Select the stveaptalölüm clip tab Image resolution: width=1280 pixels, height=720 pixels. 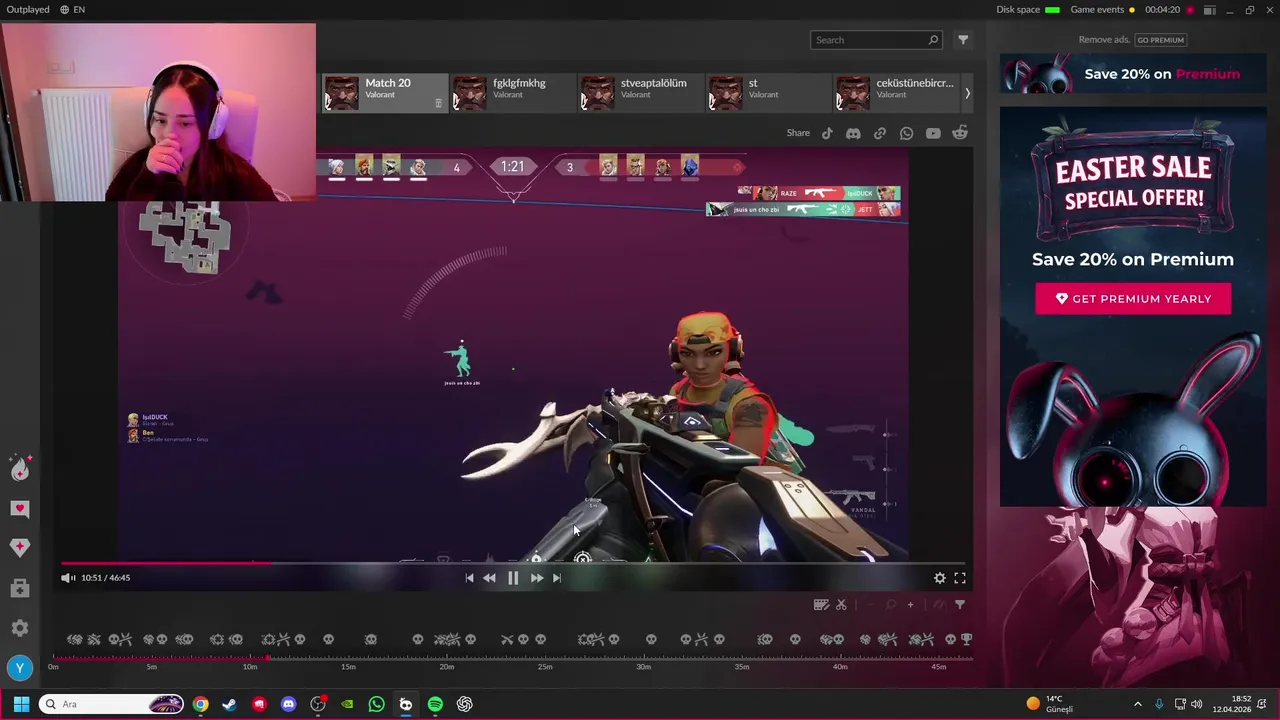(640, 93)
